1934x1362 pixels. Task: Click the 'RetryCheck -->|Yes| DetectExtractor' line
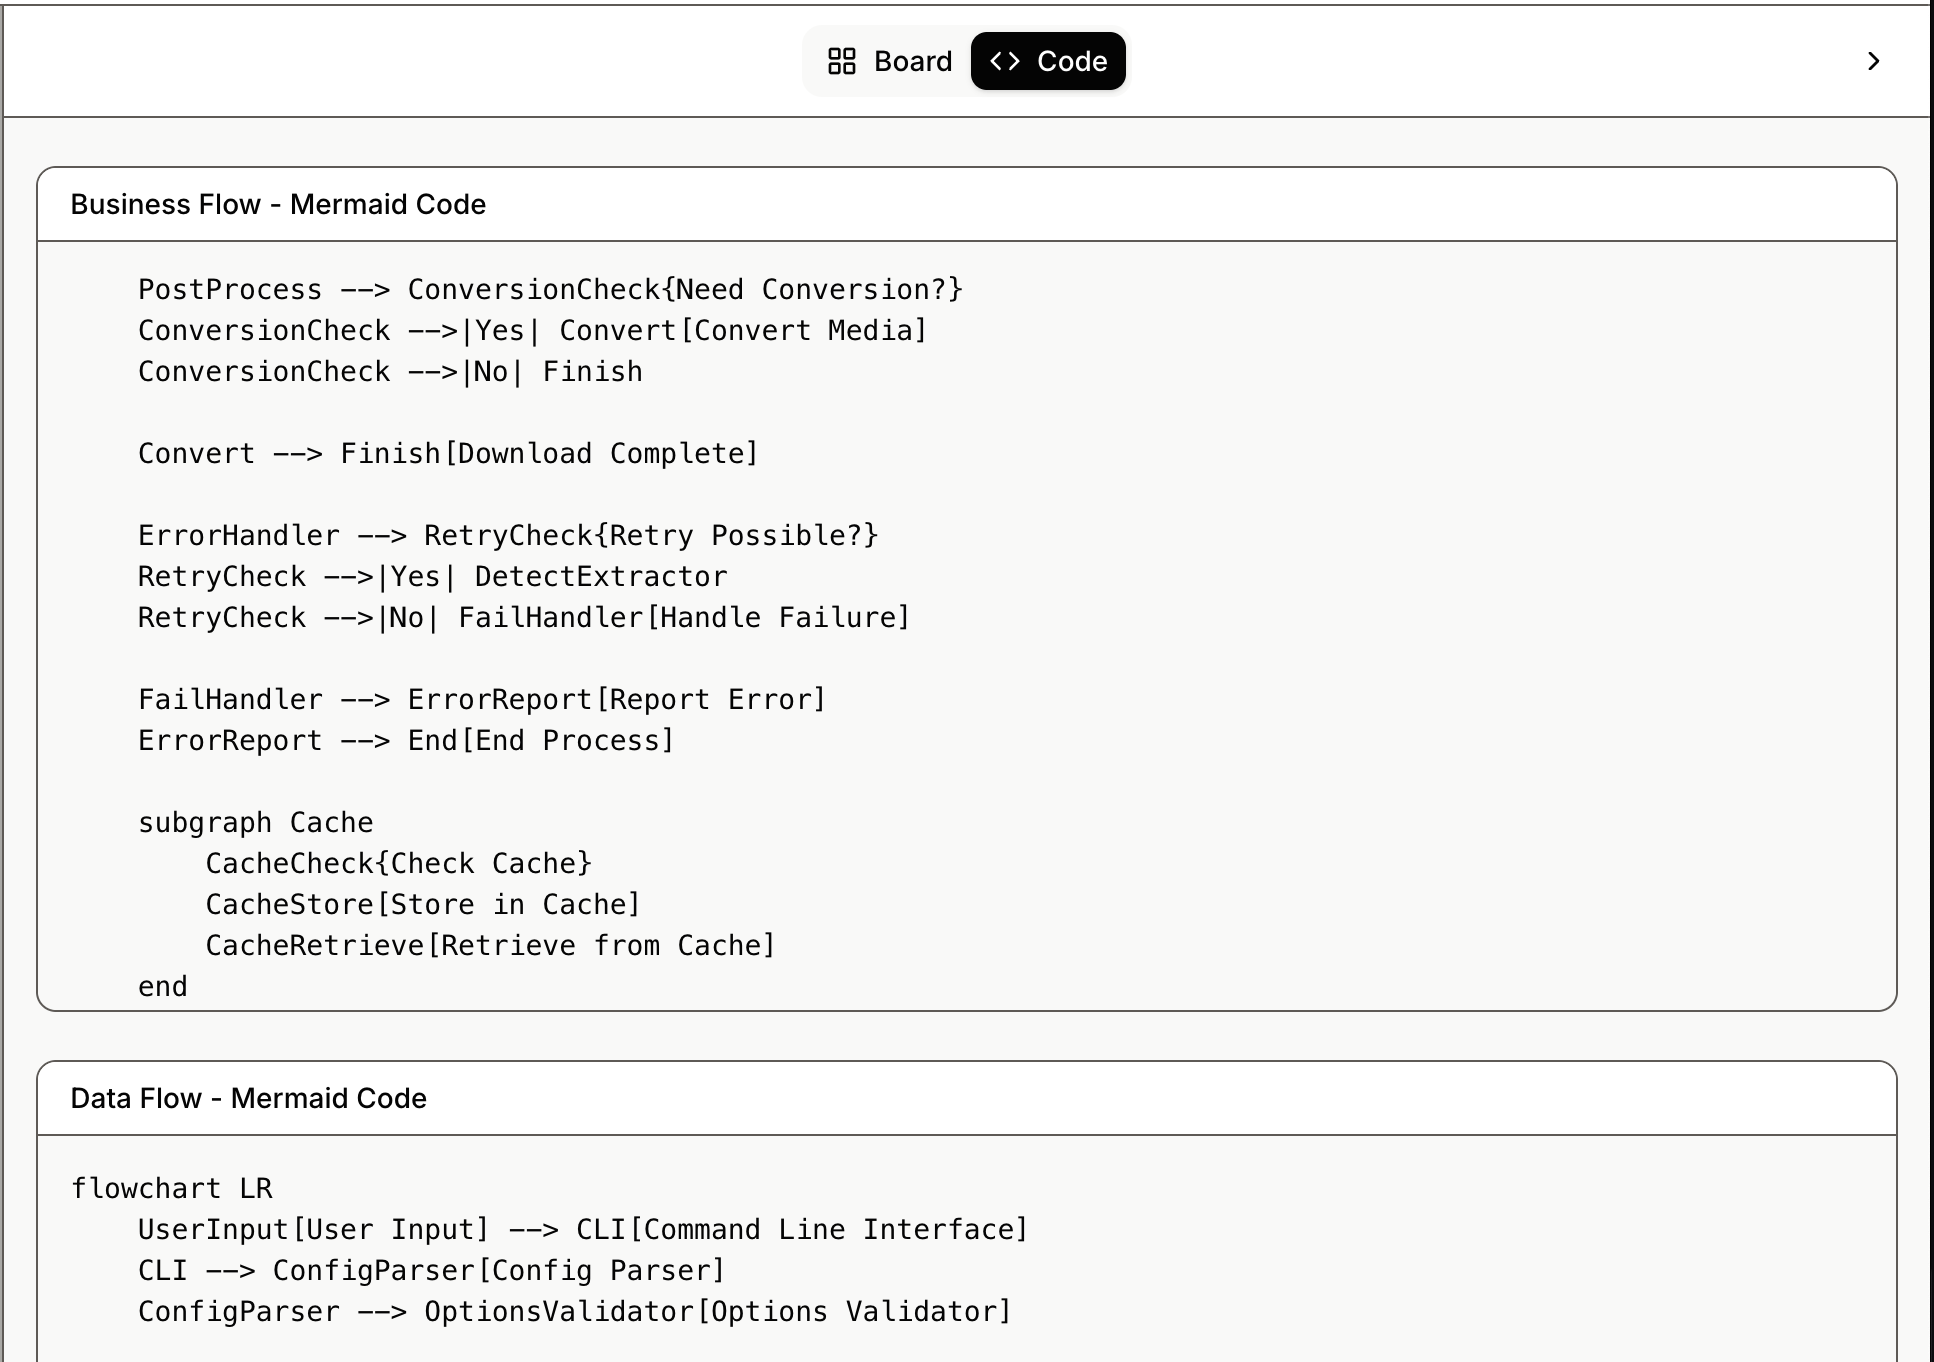pos(432,576)
